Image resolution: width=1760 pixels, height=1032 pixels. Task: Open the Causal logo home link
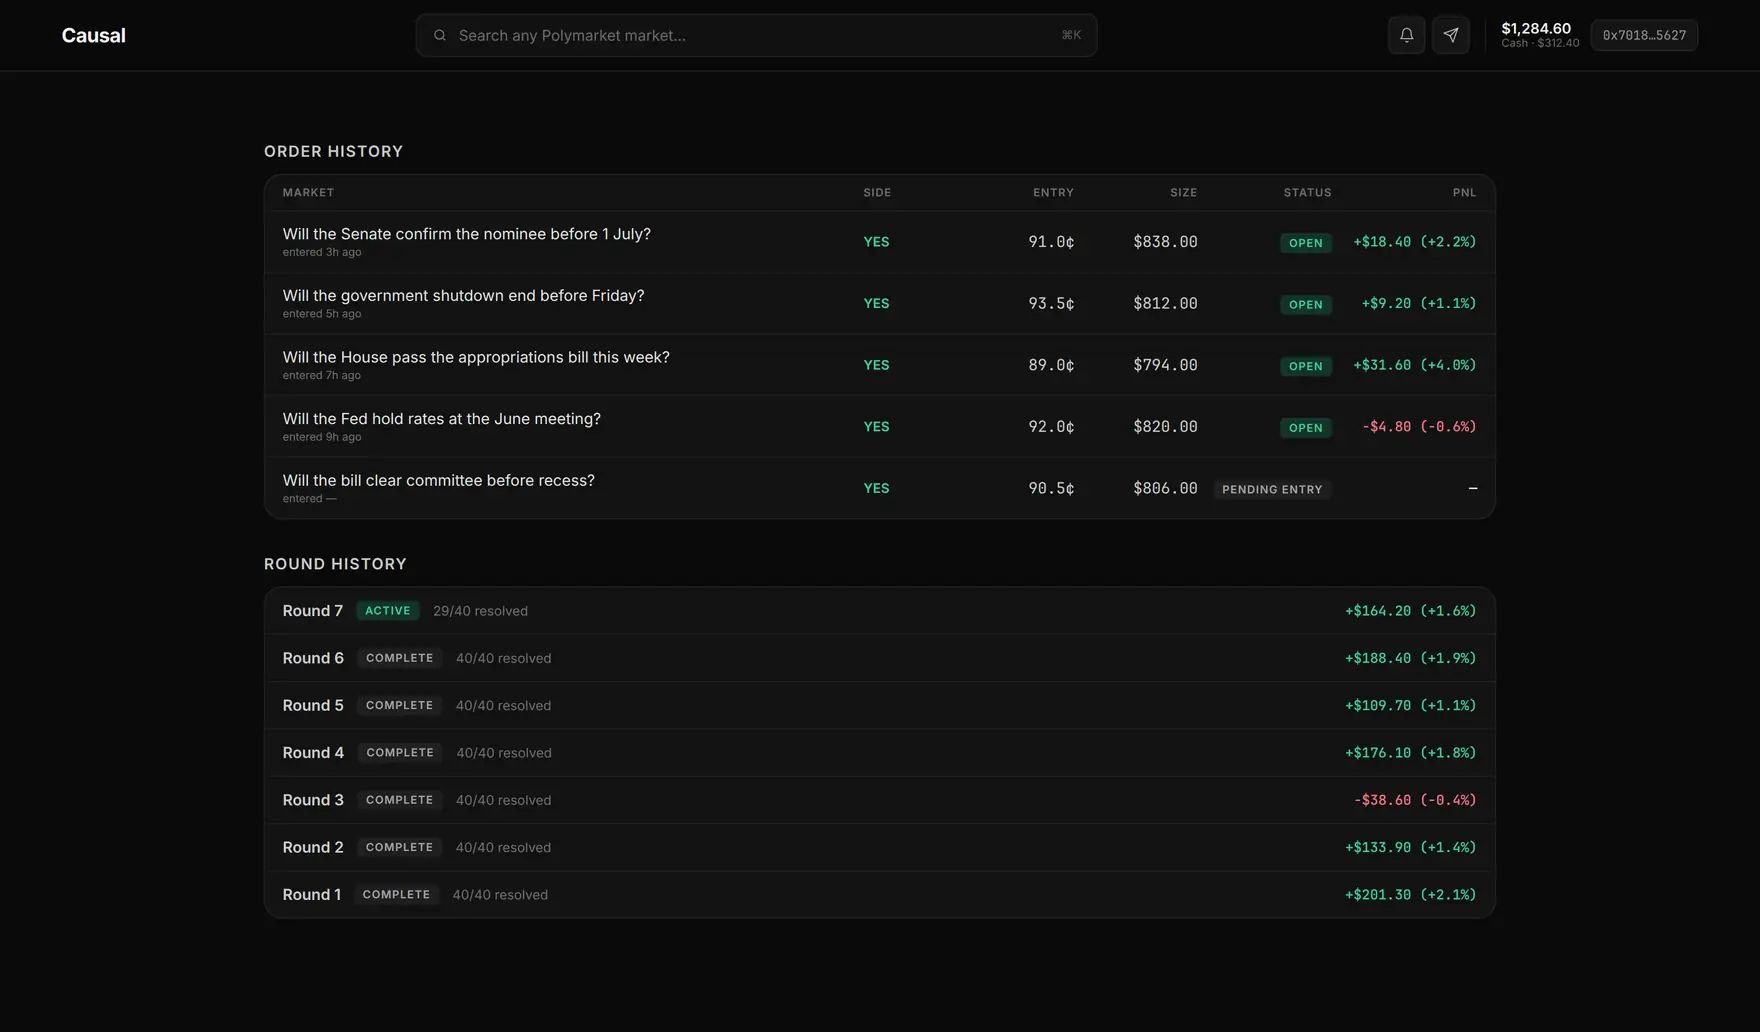pyautogui.click(x=93, y=35)
